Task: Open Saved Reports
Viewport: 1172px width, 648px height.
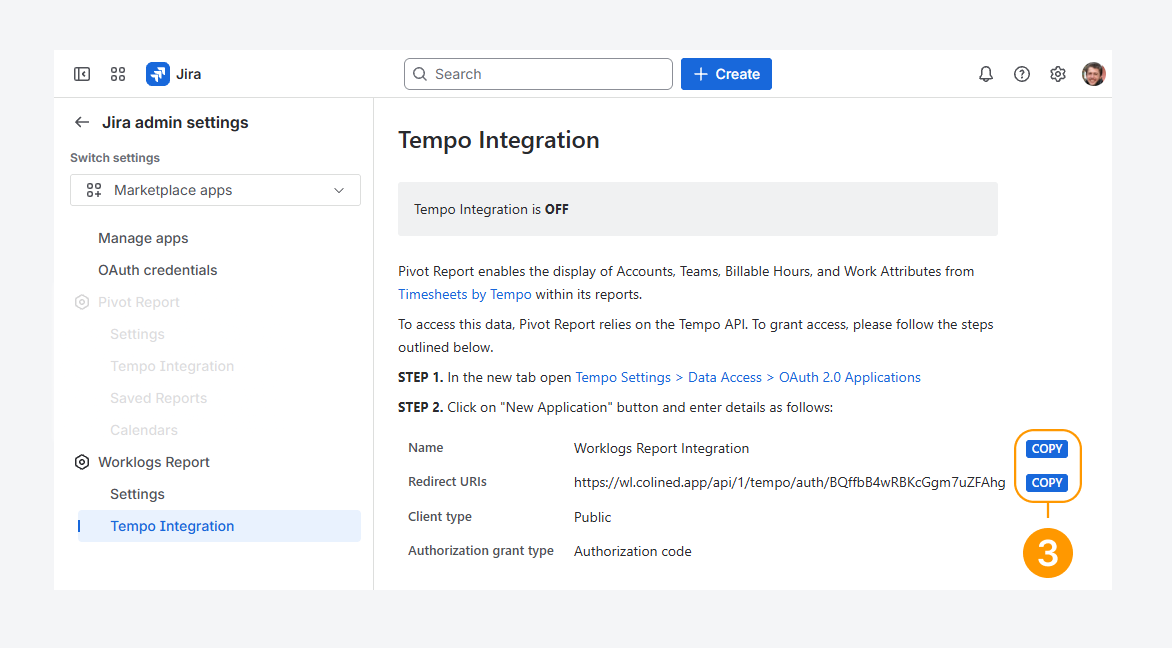Action: coord(158,398)
